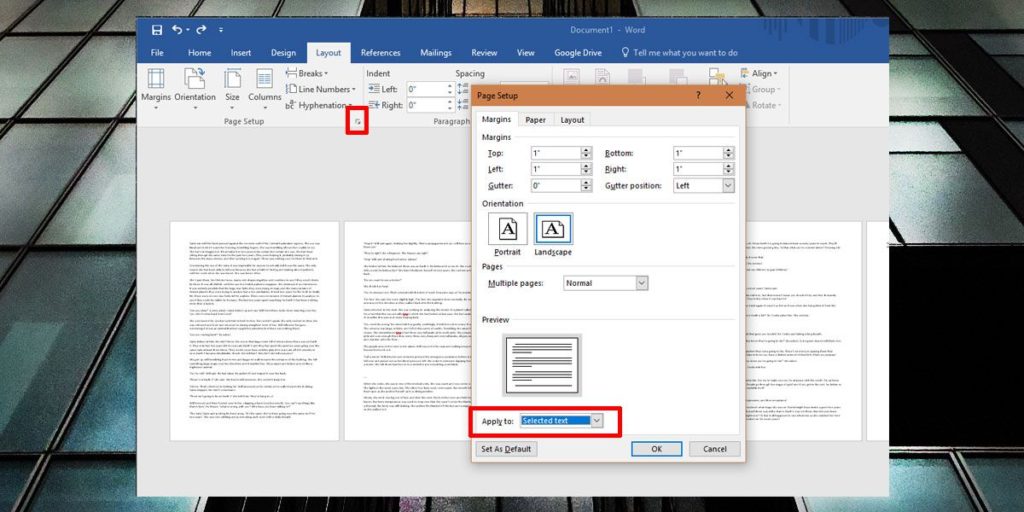Image resolution: width=1024 pixels, height=512 pixels.
Task: Click the Save icon in title bar
Action: pos(156,30)
